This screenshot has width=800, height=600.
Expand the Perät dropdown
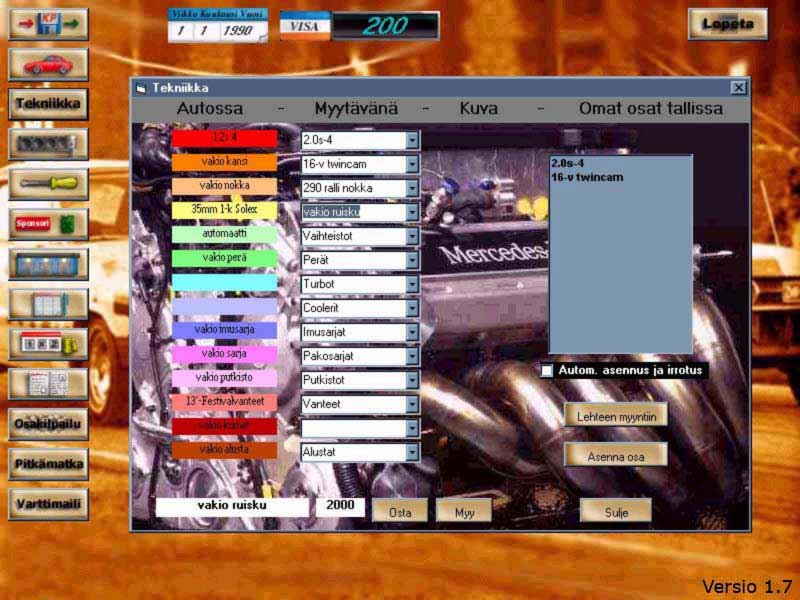click(412, 260)
